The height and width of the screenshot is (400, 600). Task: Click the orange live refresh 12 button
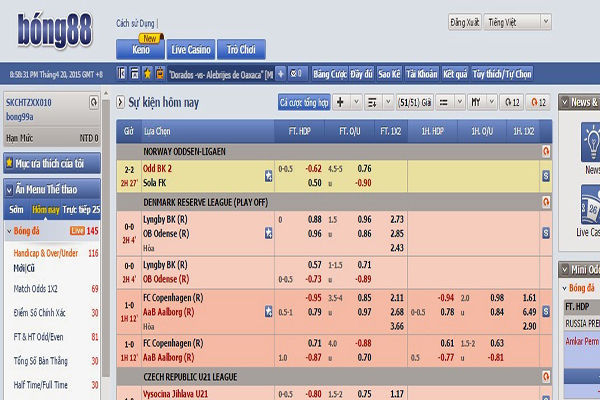[x=538, y=102]
